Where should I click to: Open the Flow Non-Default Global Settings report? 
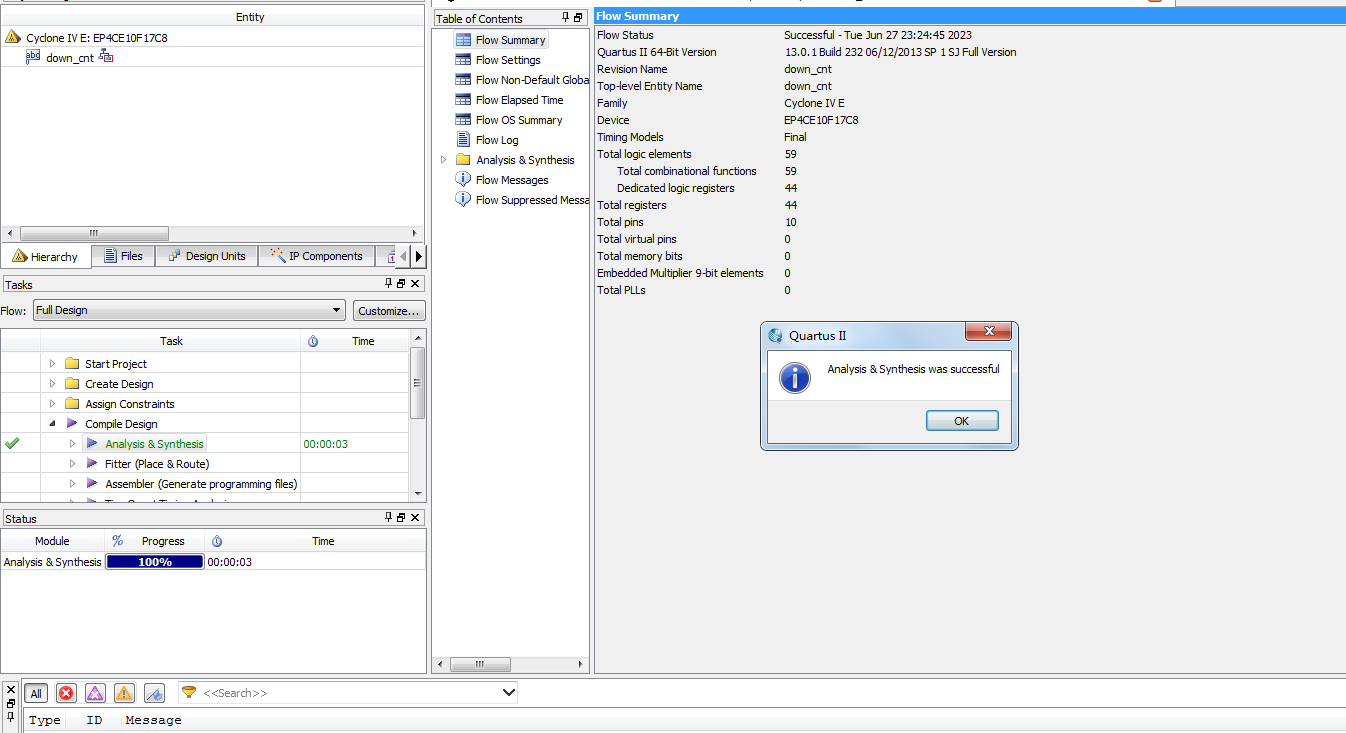(532, 80)
